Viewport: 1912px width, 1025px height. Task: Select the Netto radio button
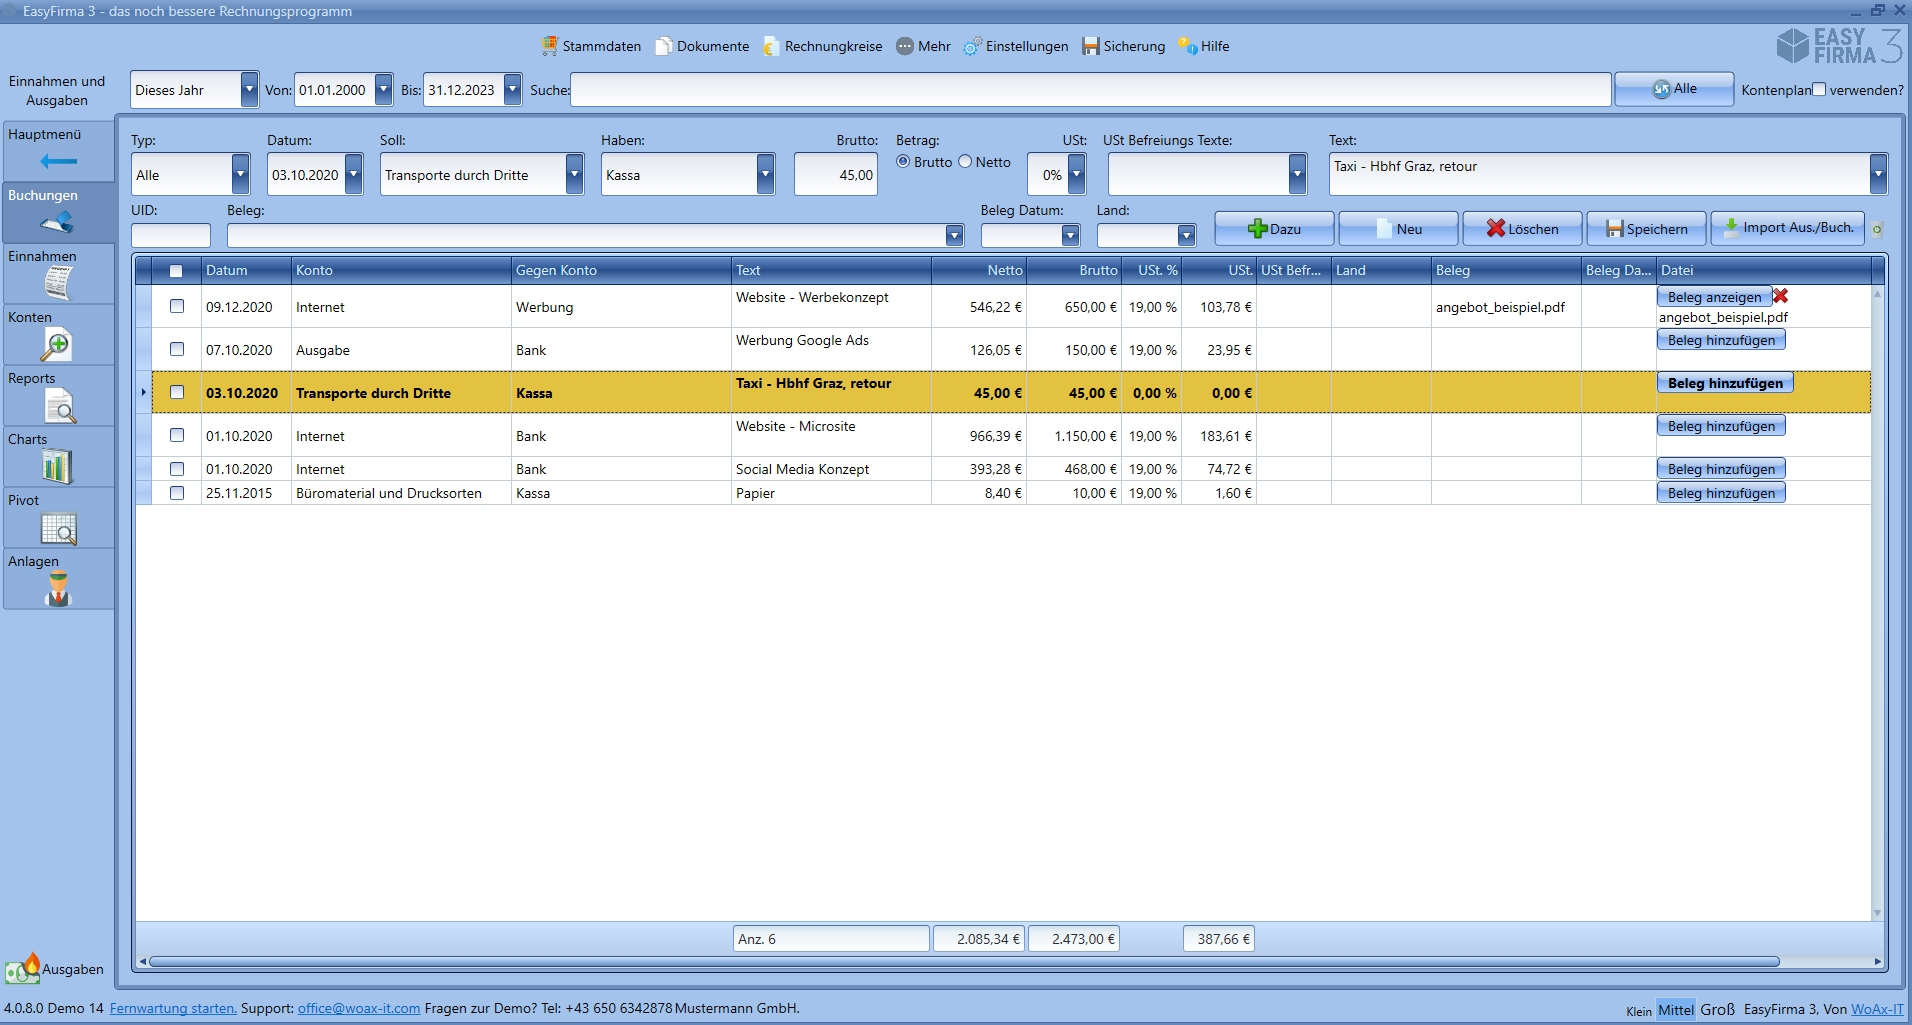click(965, 161)
